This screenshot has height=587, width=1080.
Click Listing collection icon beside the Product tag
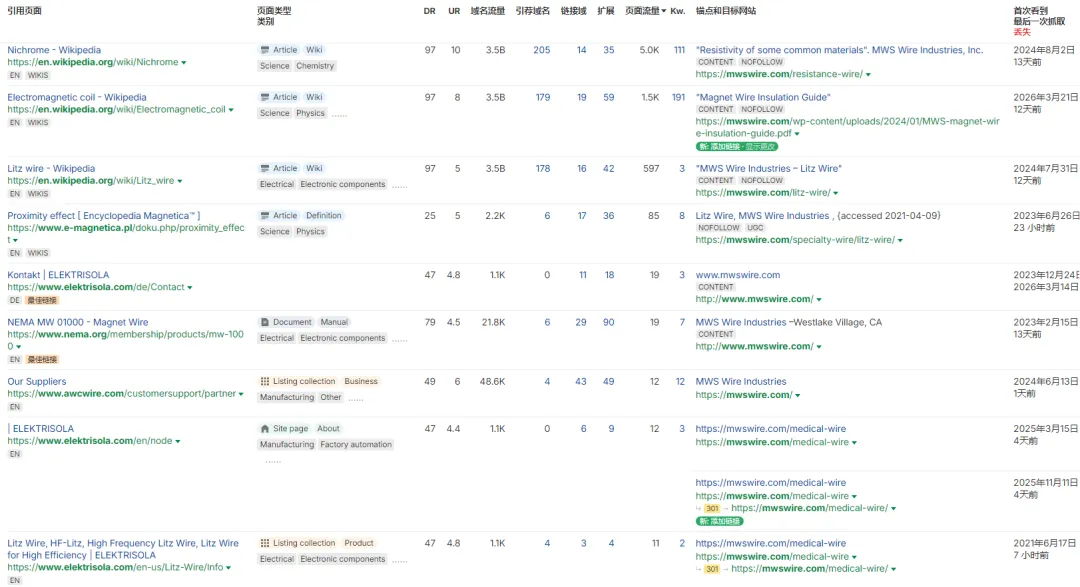tap(264, 544)
